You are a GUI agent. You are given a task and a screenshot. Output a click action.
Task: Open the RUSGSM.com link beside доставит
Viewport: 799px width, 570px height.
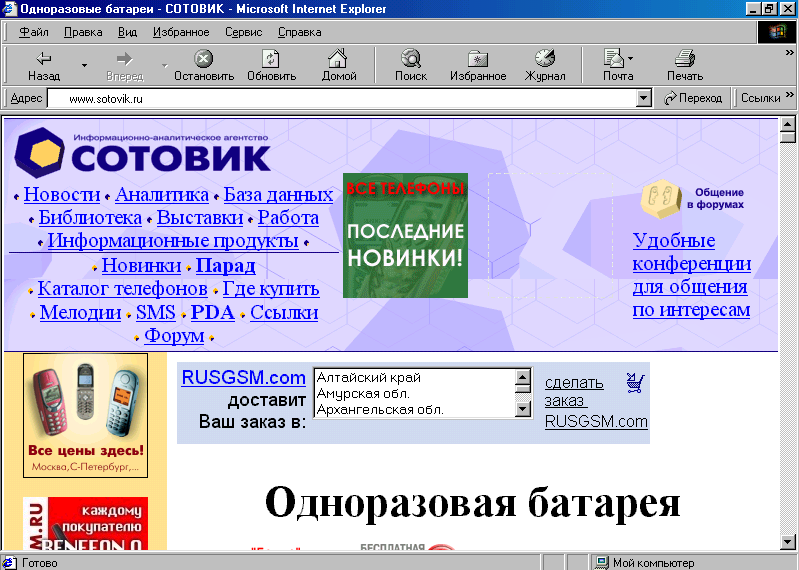tap(244, 377)
